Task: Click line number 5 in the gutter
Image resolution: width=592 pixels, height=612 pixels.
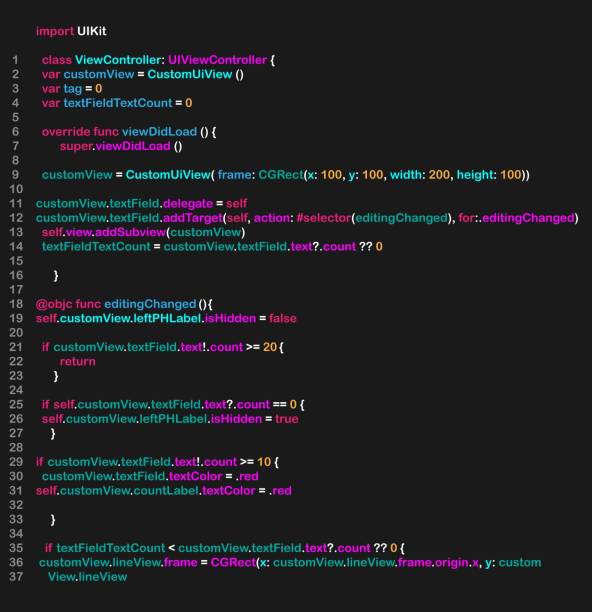Action: click(x=15, y=117)
